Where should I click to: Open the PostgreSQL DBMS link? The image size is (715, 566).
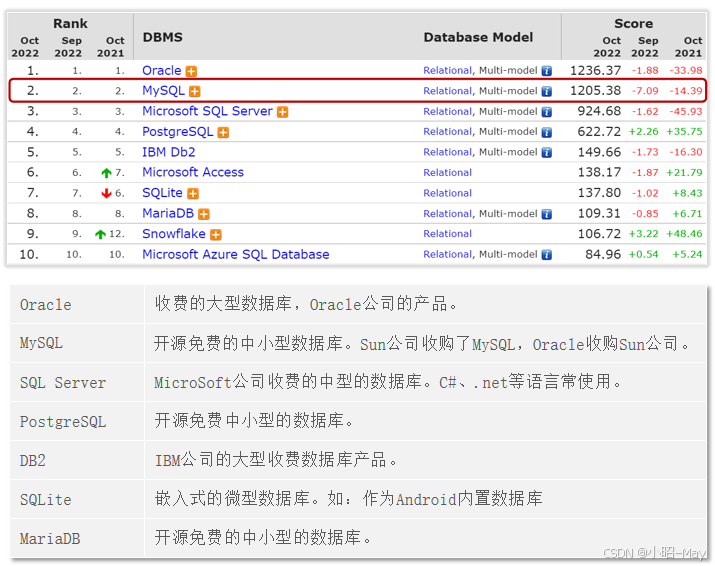tap(177, 132)
